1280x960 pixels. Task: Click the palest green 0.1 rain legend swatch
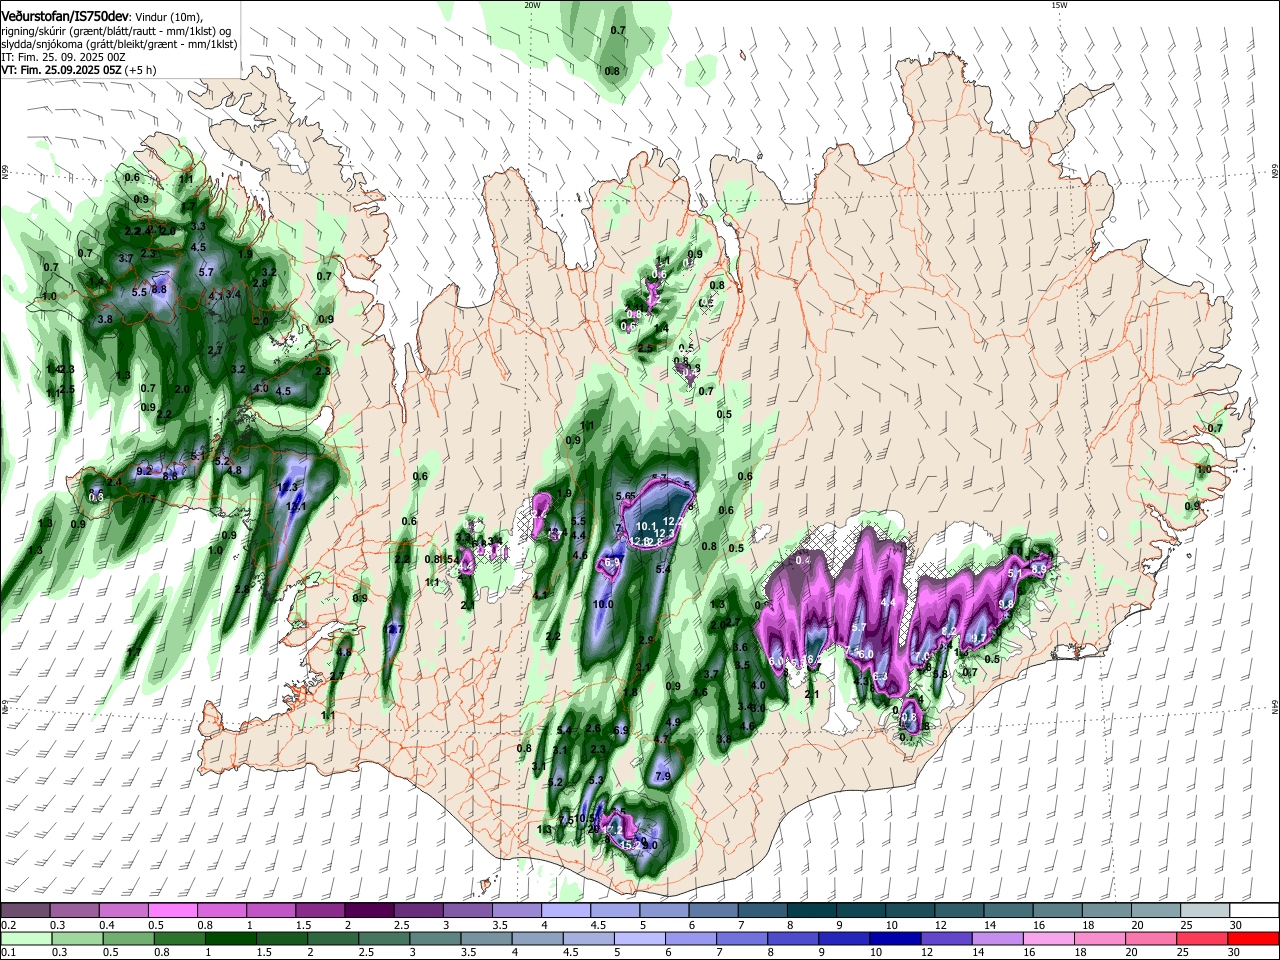pyautogui.click(x=26, y=939)
